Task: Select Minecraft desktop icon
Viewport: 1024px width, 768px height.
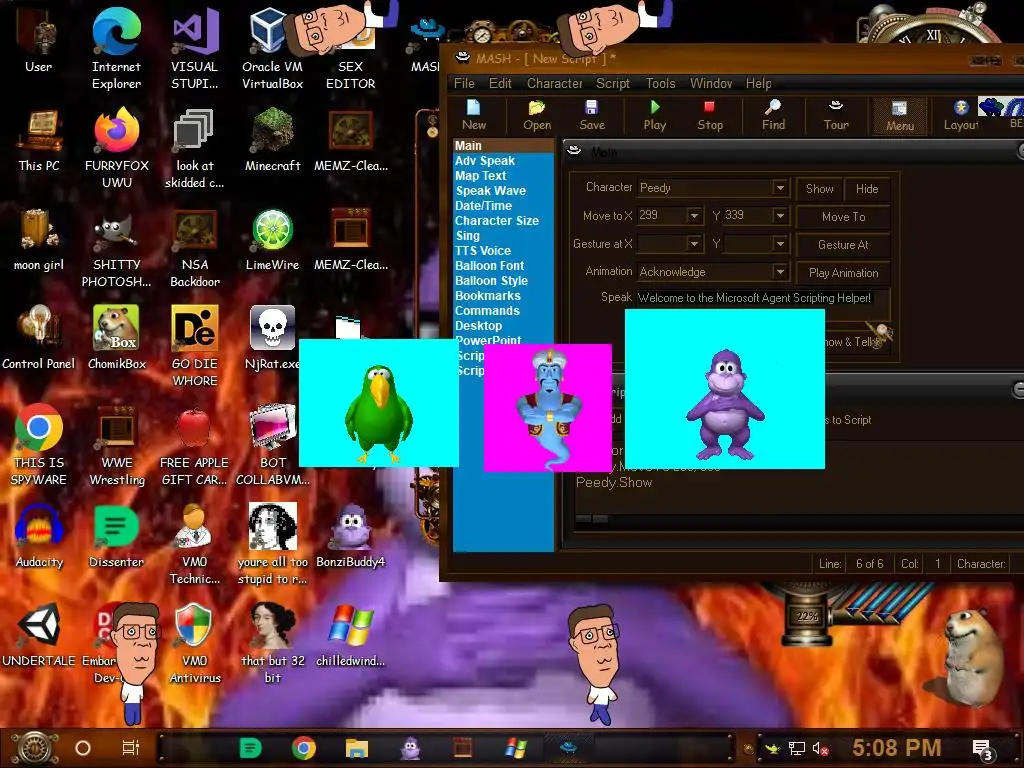Action: [x=272, y=140]
